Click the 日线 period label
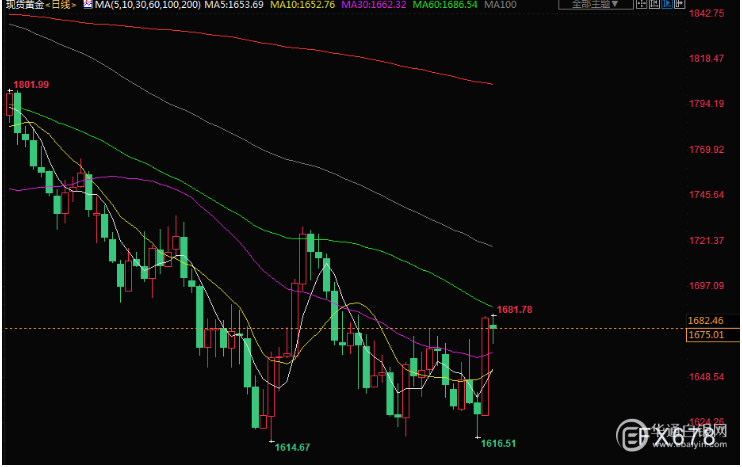 (61, 5)
